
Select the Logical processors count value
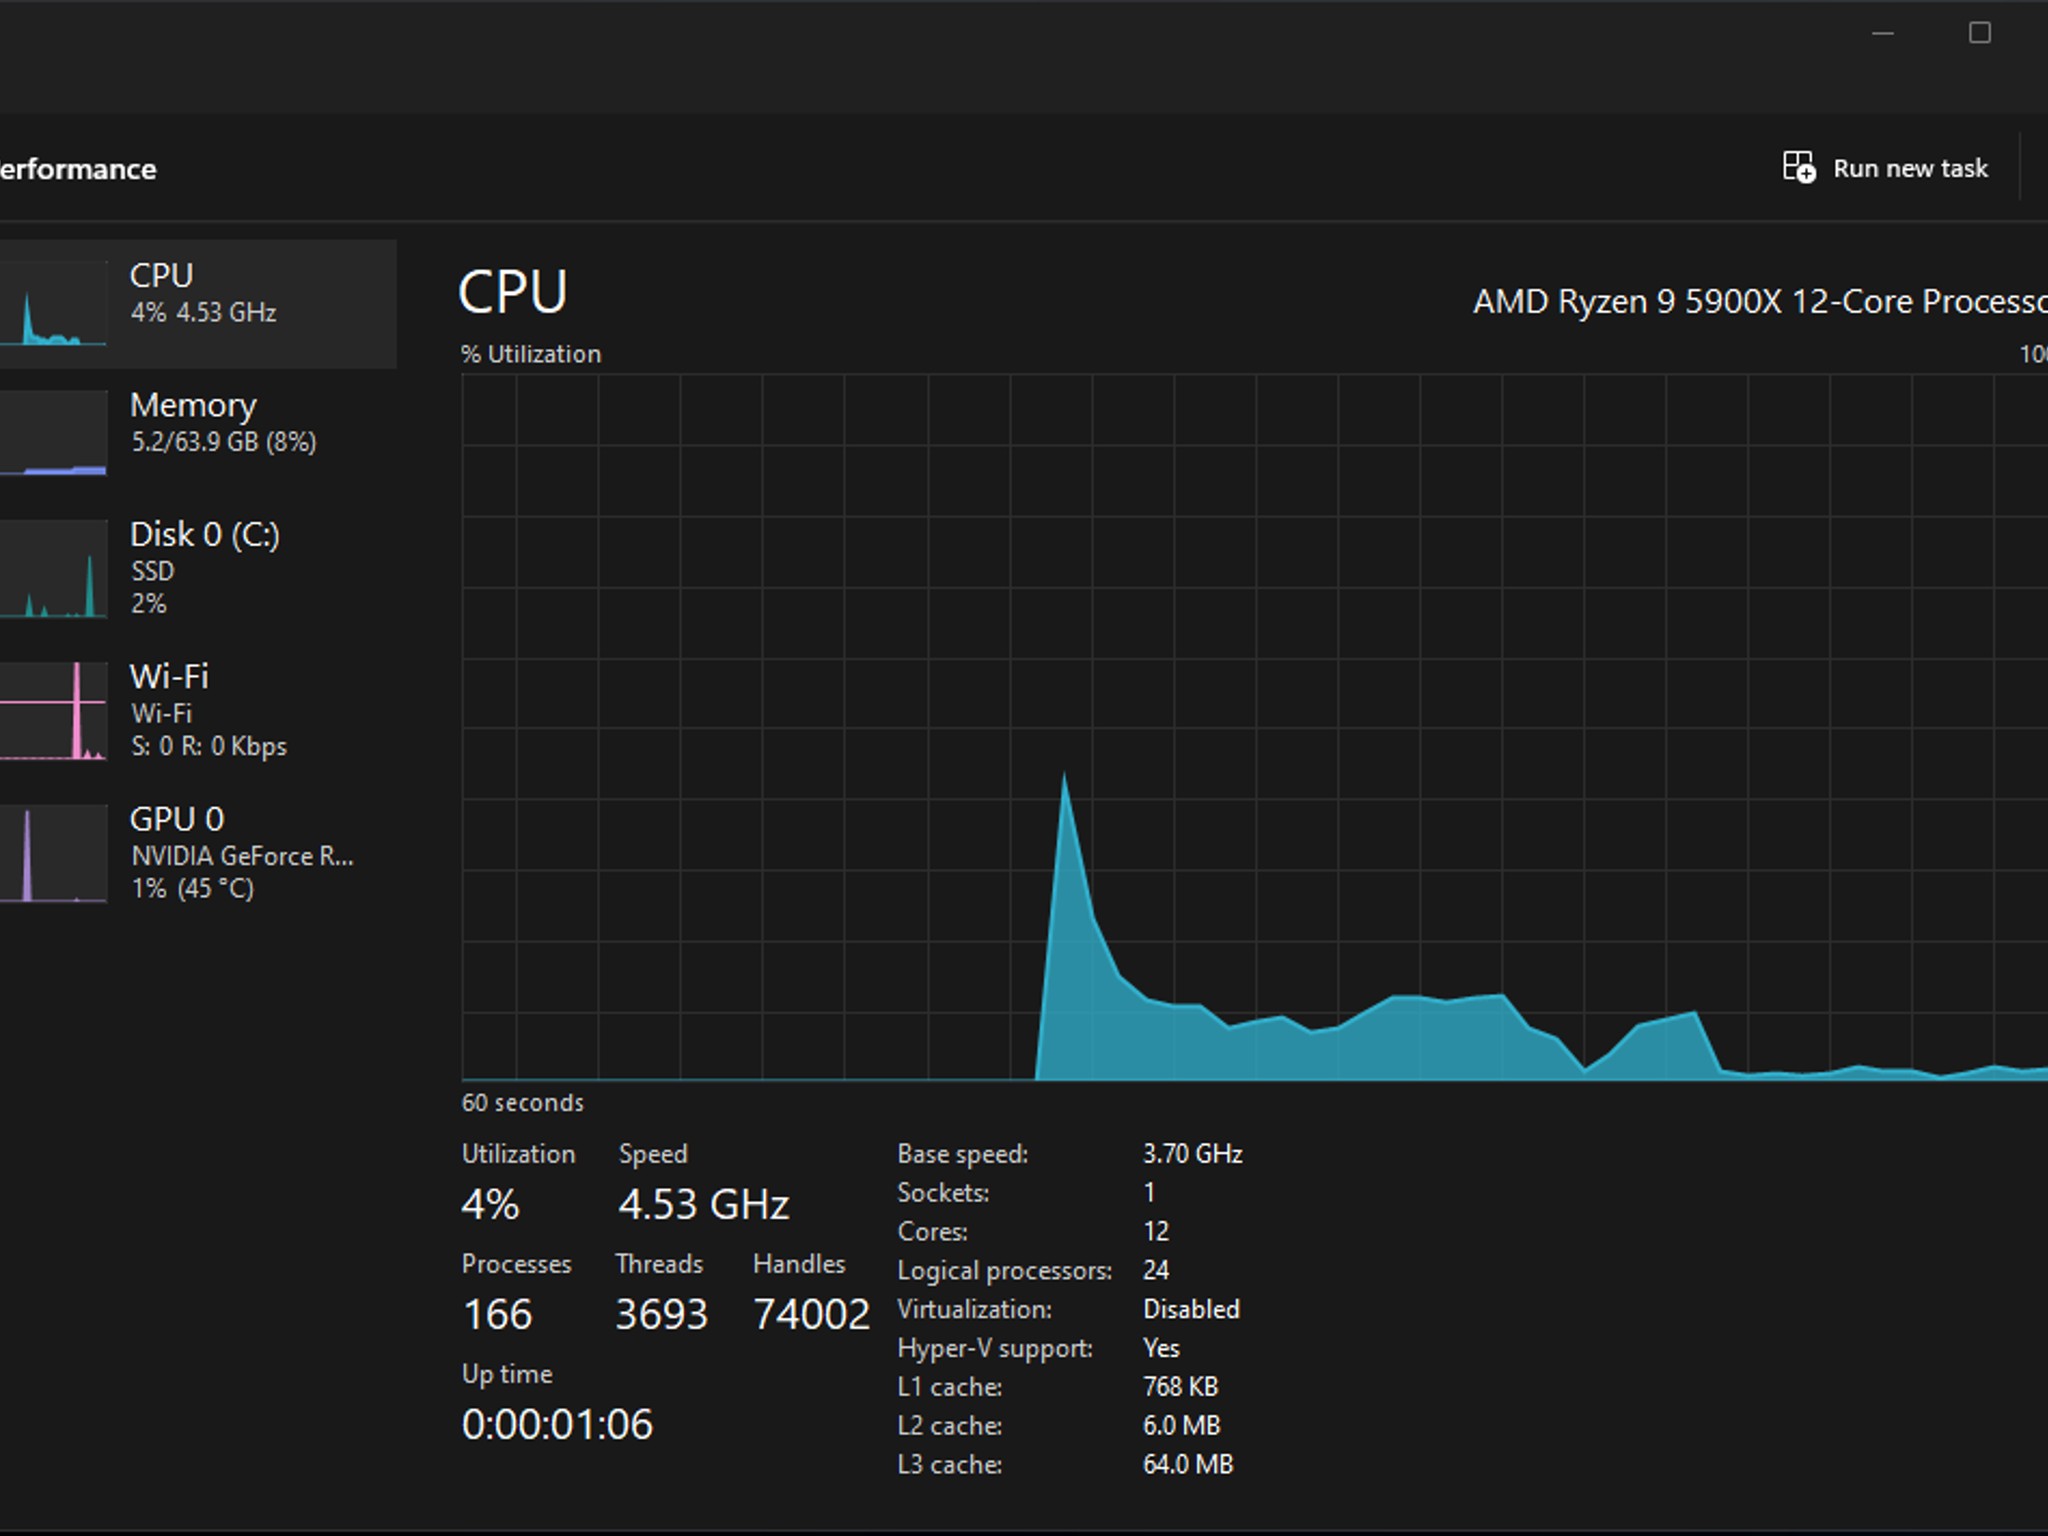click(1157, 1270)
